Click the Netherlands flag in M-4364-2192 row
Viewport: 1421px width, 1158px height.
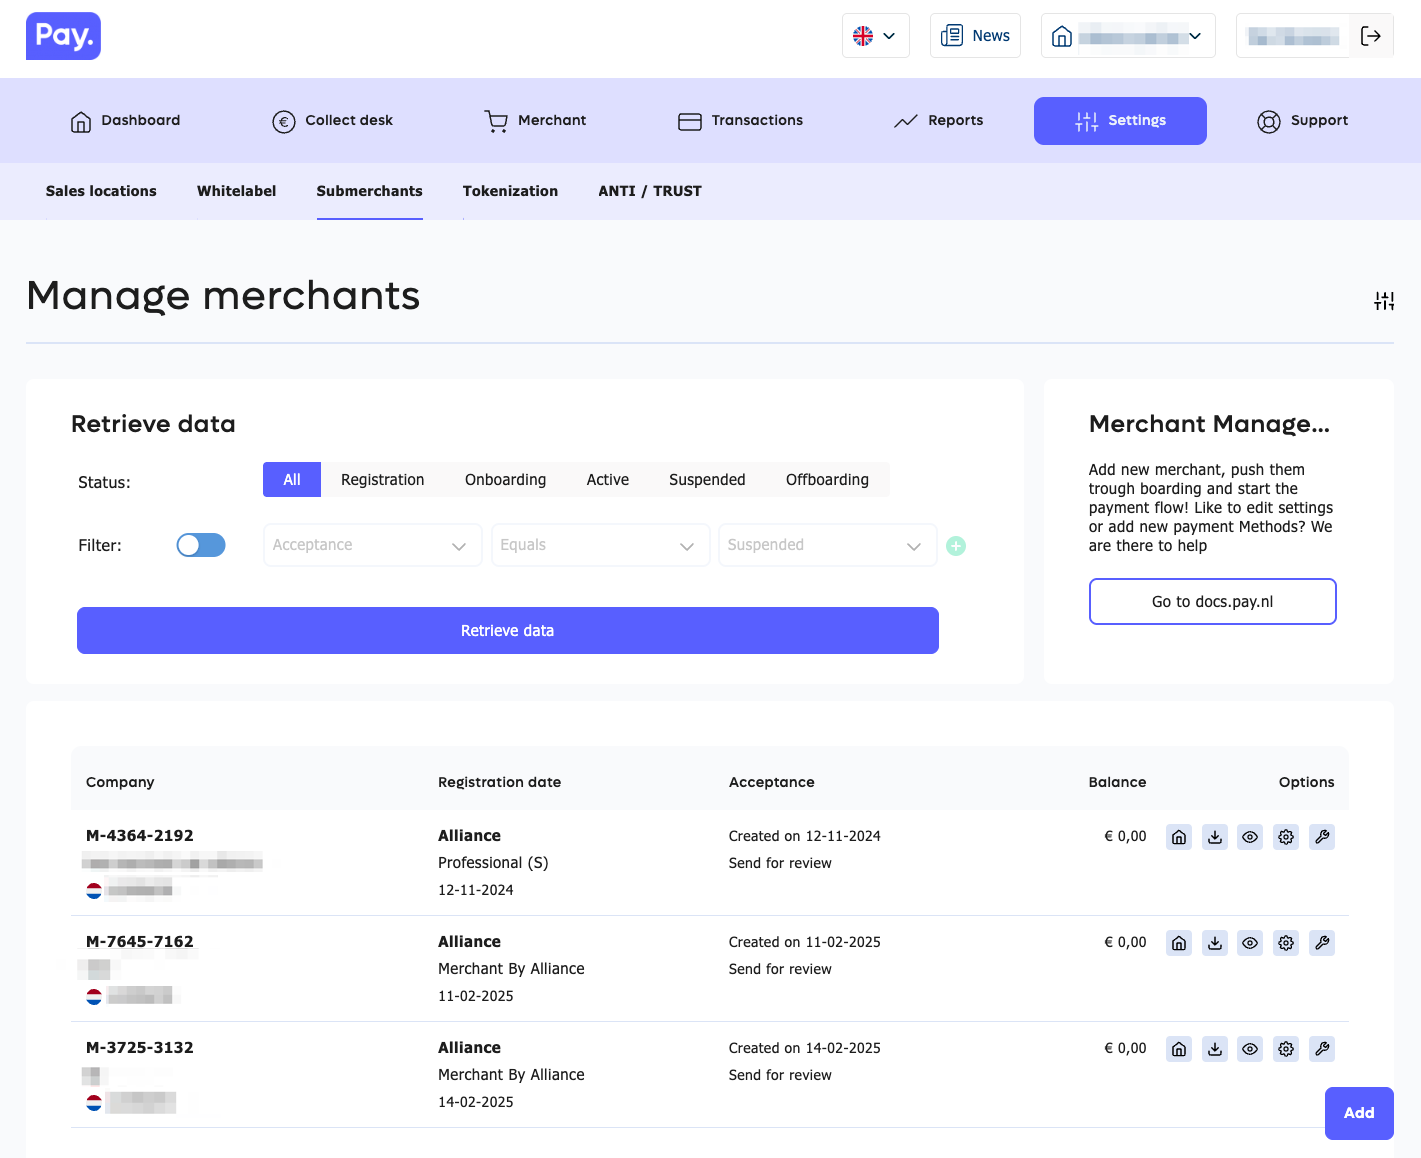[94, 890]
